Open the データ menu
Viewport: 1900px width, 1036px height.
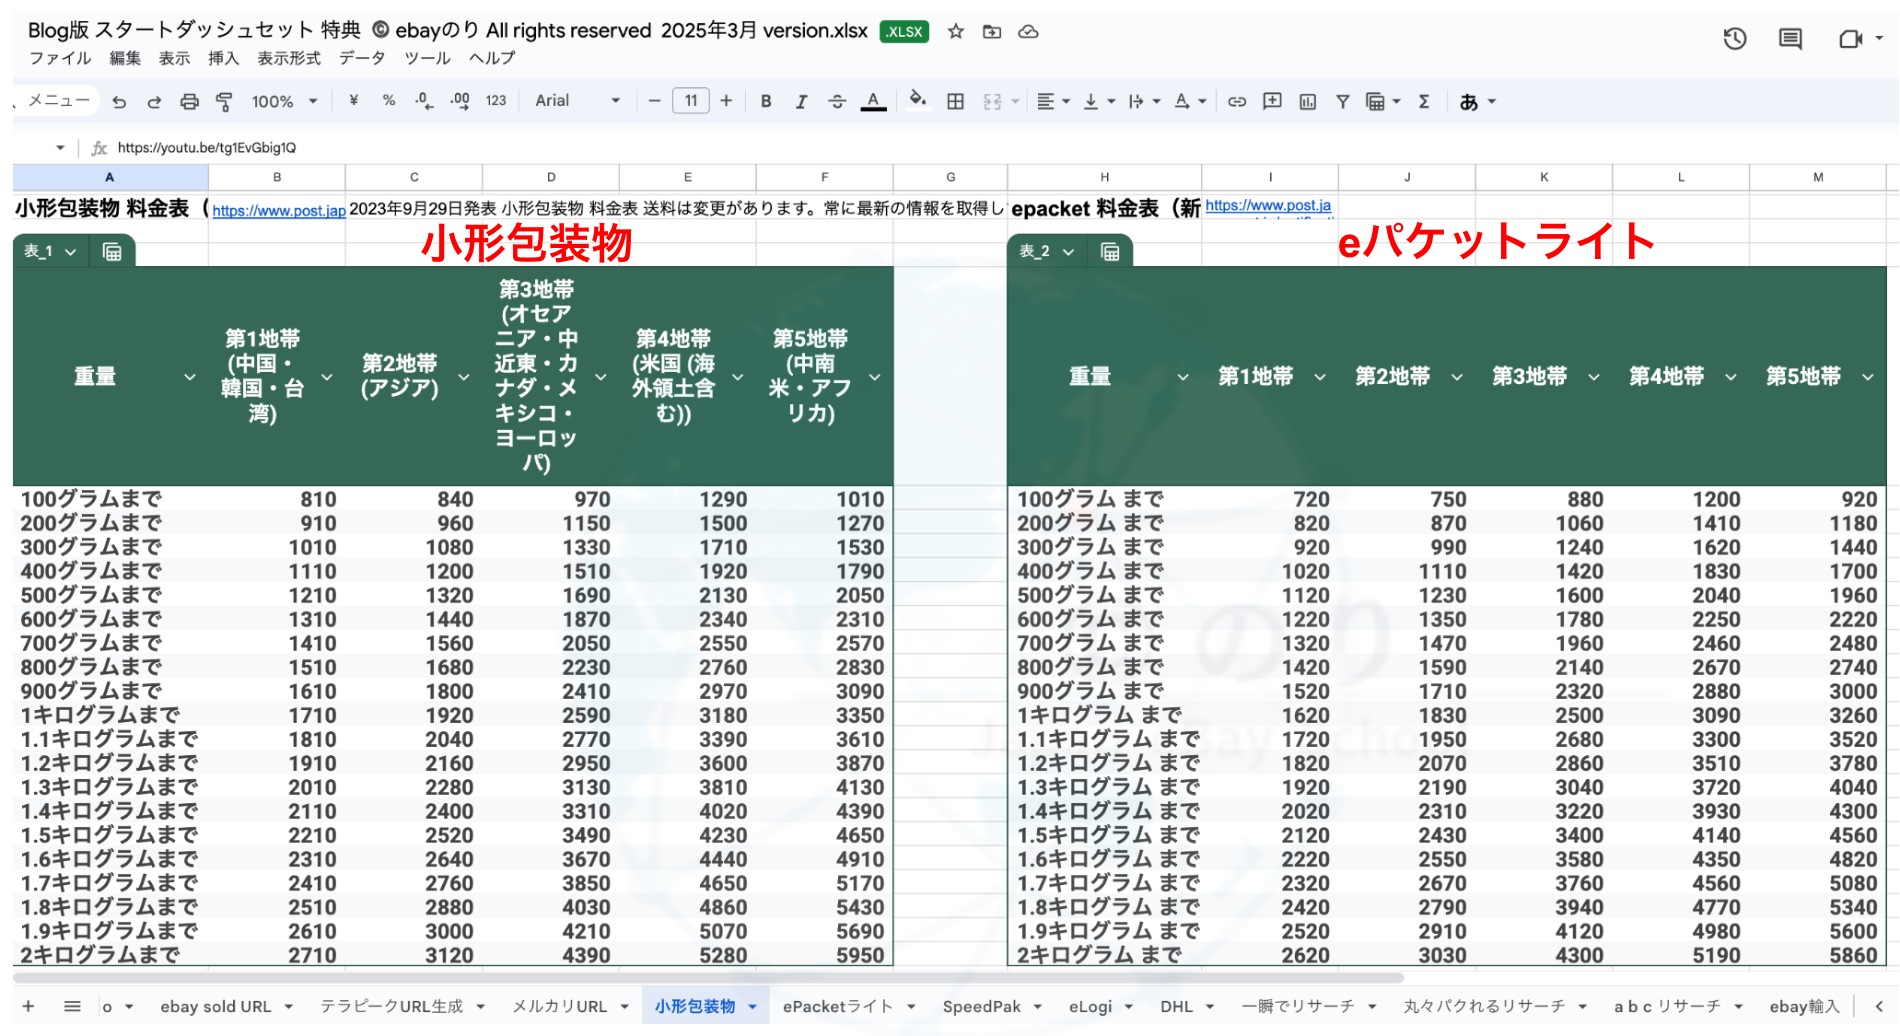click(x=361, y=58)
